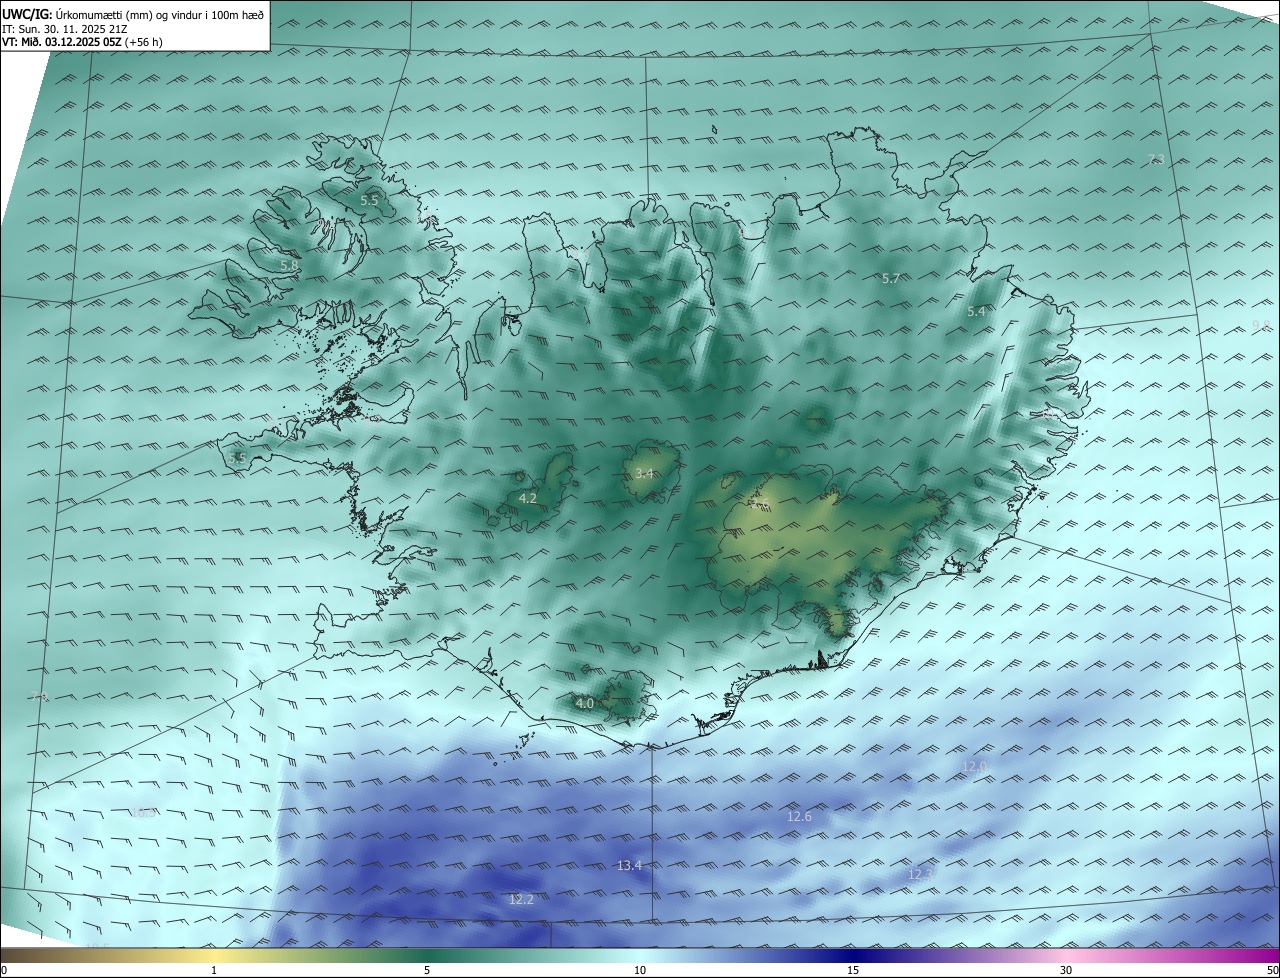Click the 5.7 value label in northeast Iceland
1280x978 pixels.
[x=891, y=278]
